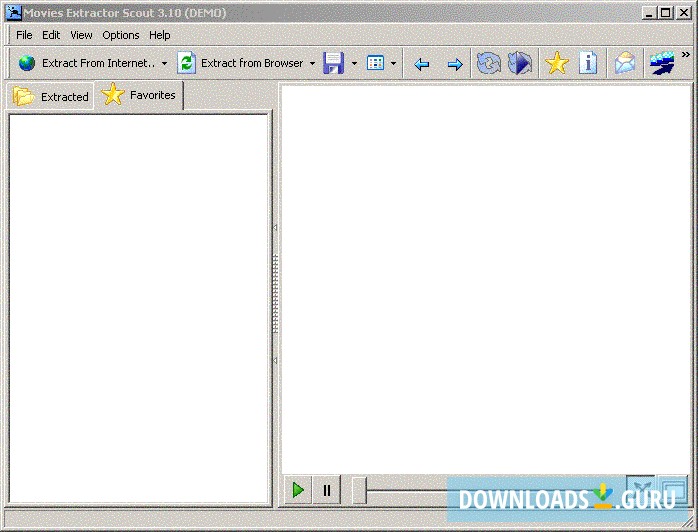698x532 pixels.
Task: Minimize the Movies Extractor Scout window
Action: (x=649, y=13)
